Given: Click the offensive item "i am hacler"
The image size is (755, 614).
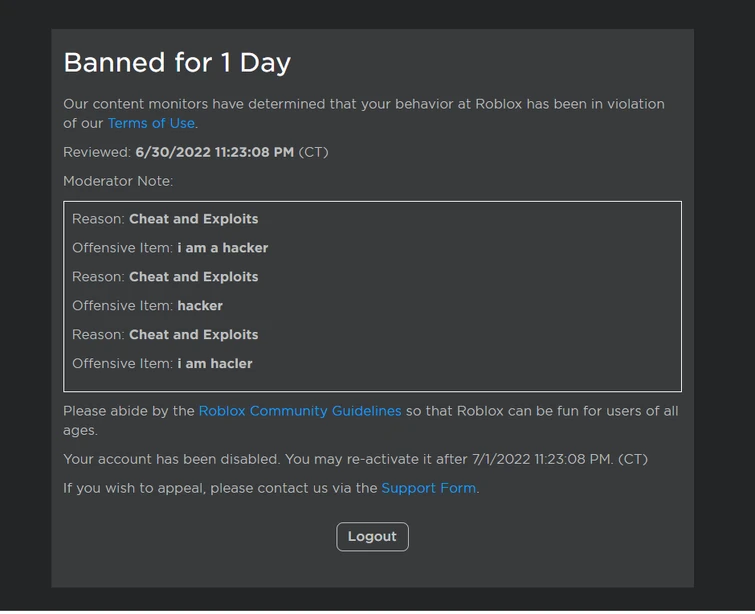Looking at the screenshot, I should tap(214, 364).
